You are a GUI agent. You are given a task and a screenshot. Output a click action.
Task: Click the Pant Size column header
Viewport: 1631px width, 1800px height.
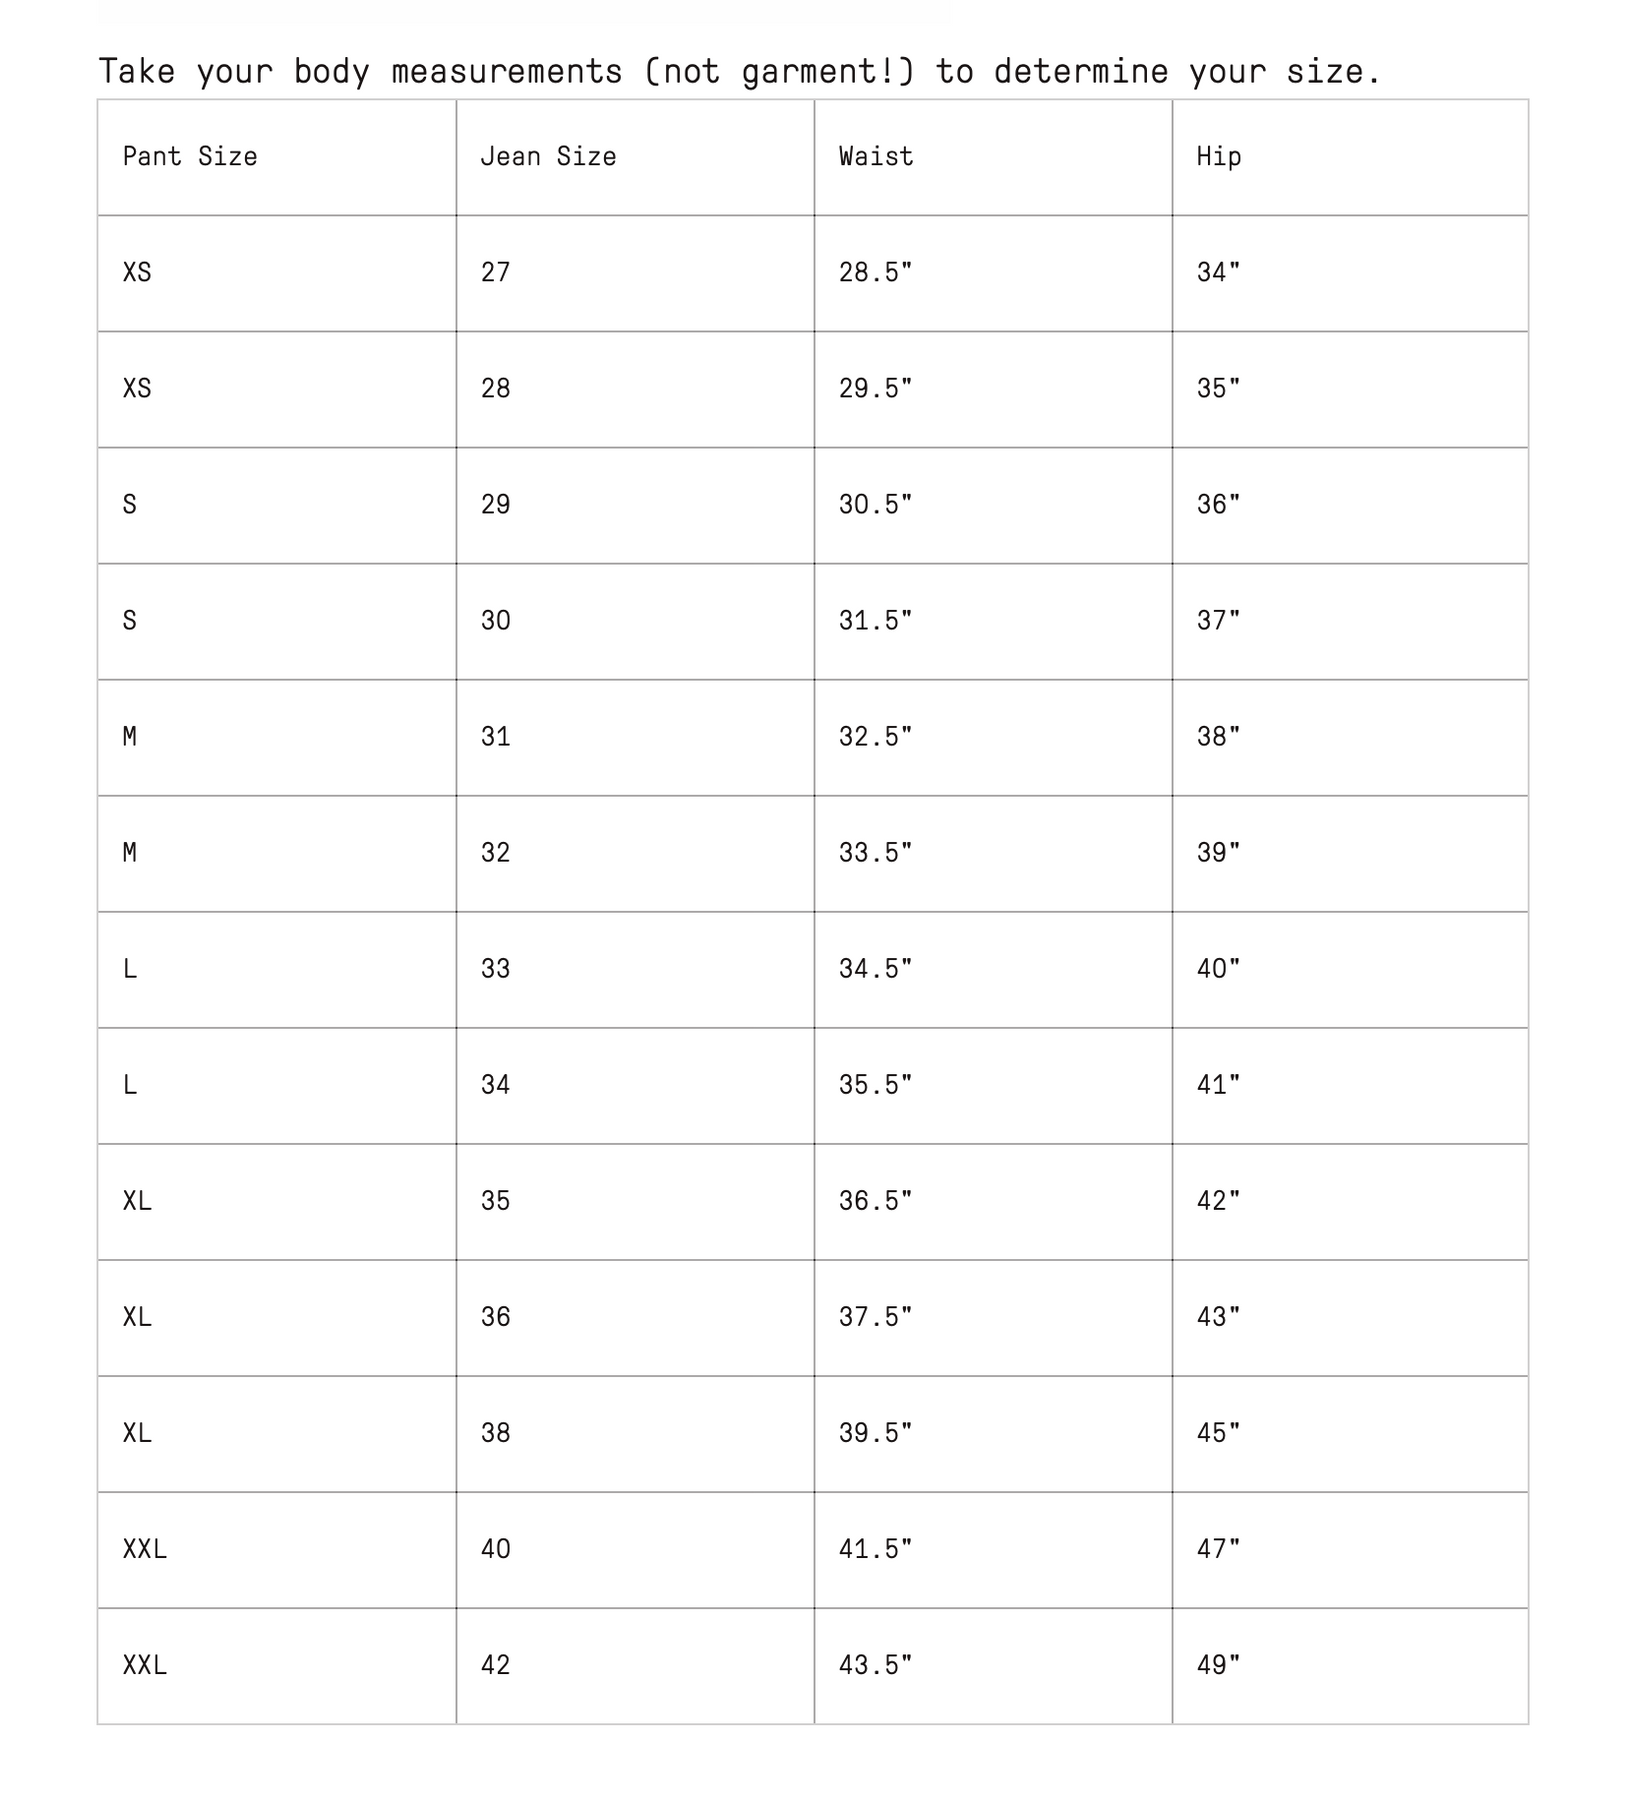[x=190, y=157]
